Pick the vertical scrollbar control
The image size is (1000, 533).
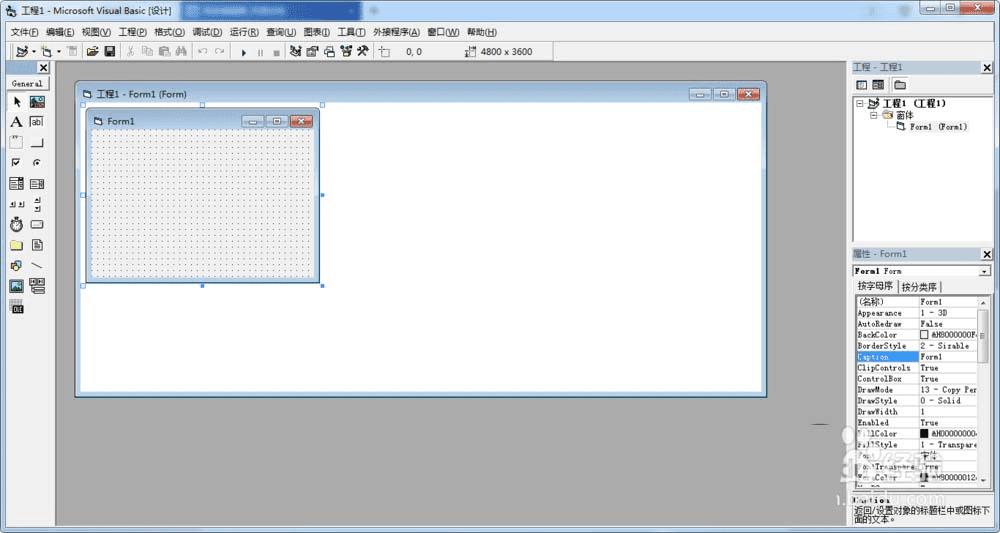pyautogui.click(x=37, y=204)
